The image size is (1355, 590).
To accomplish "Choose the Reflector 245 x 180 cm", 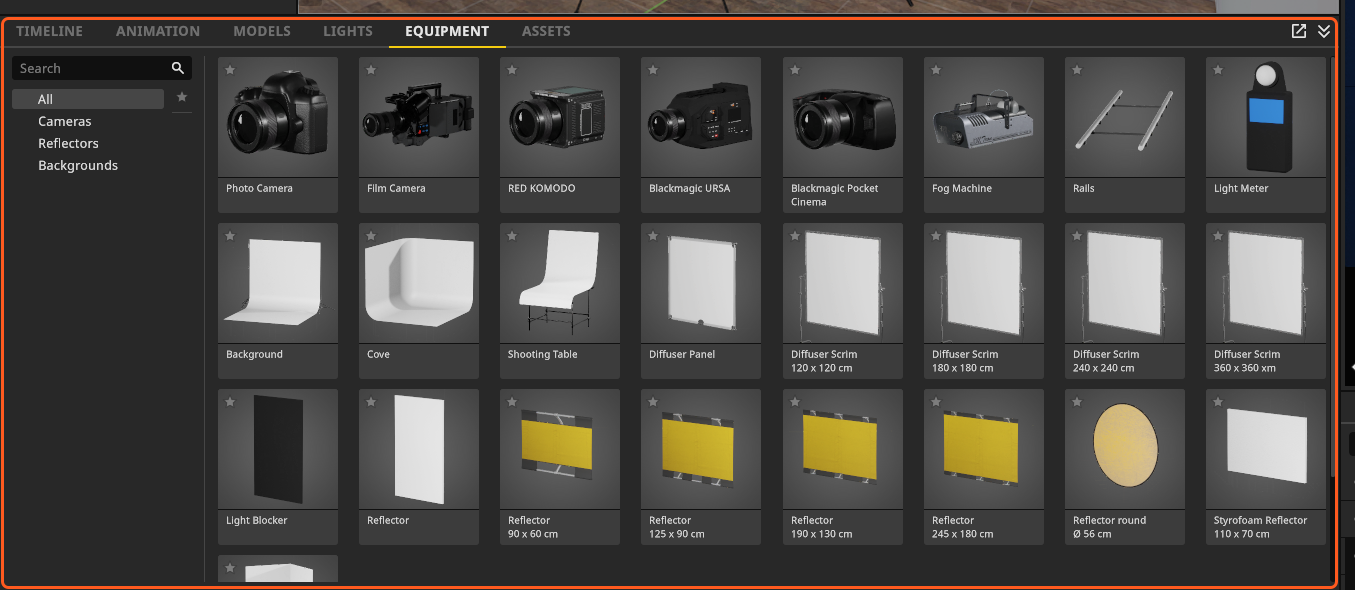I will point(984,467).
